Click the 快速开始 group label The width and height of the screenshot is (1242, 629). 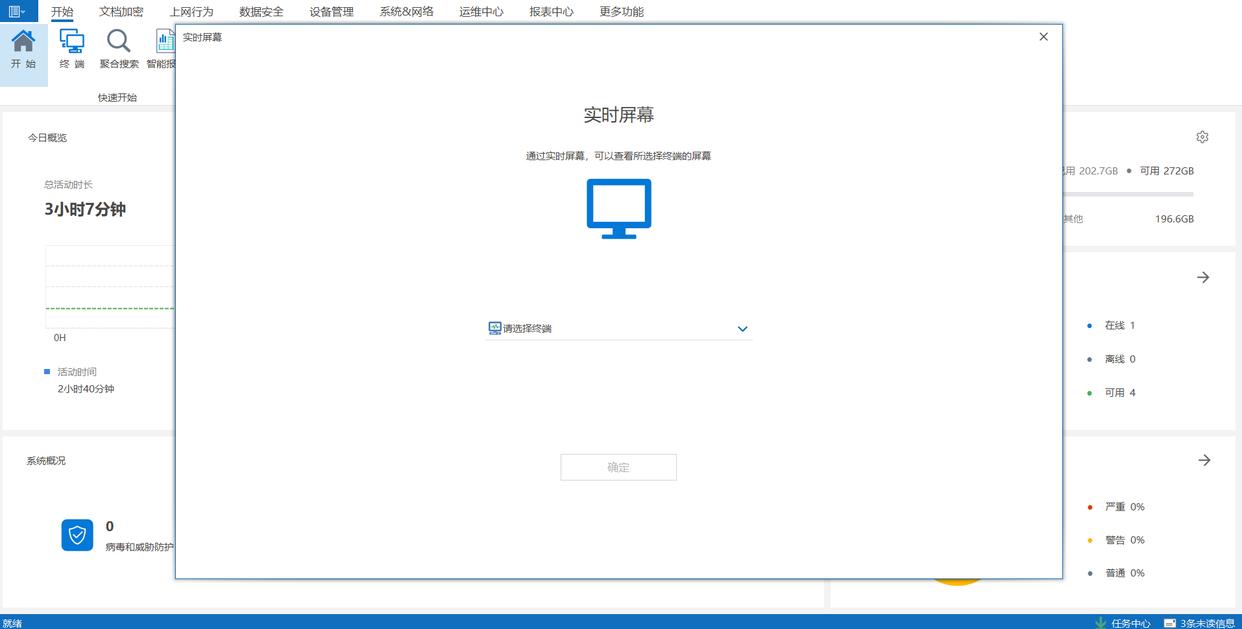(117, 98)
